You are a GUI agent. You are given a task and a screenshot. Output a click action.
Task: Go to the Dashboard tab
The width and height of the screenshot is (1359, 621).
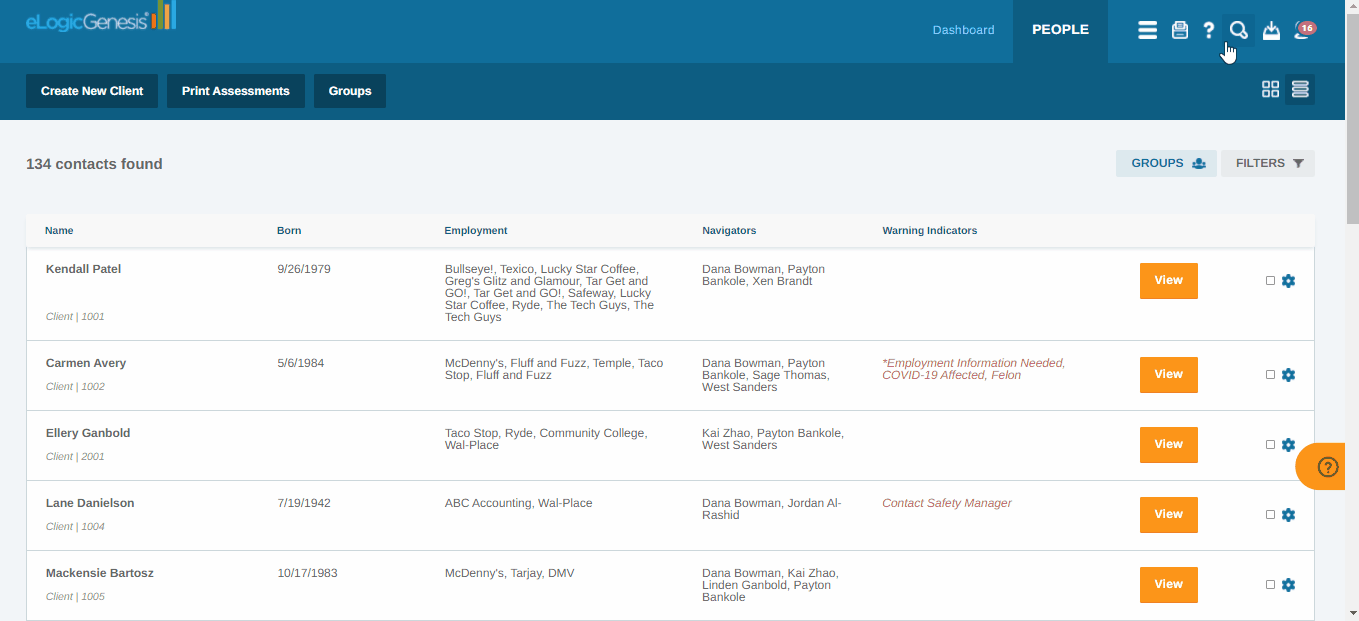(x=963, y=30)
